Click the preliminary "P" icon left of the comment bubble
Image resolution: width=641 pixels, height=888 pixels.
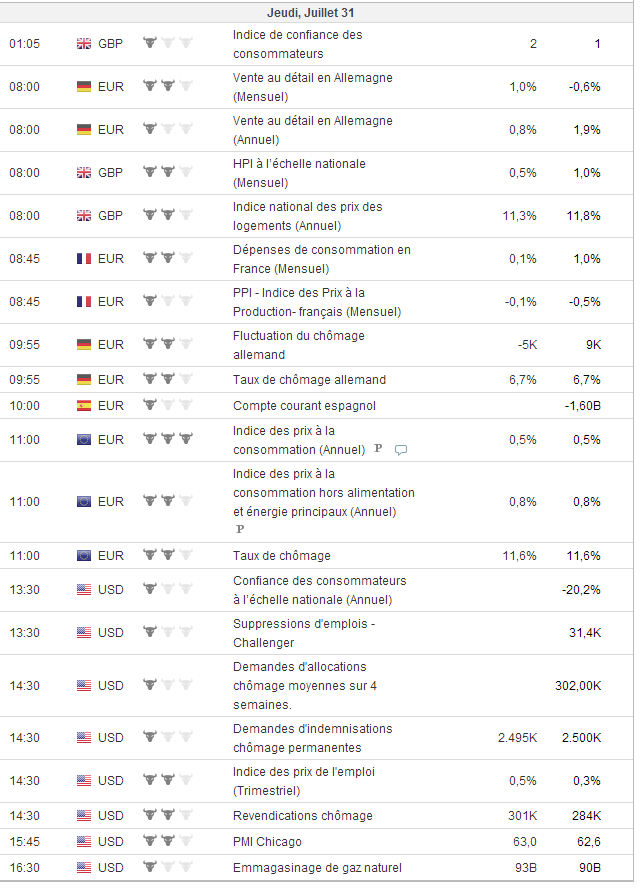378,449
